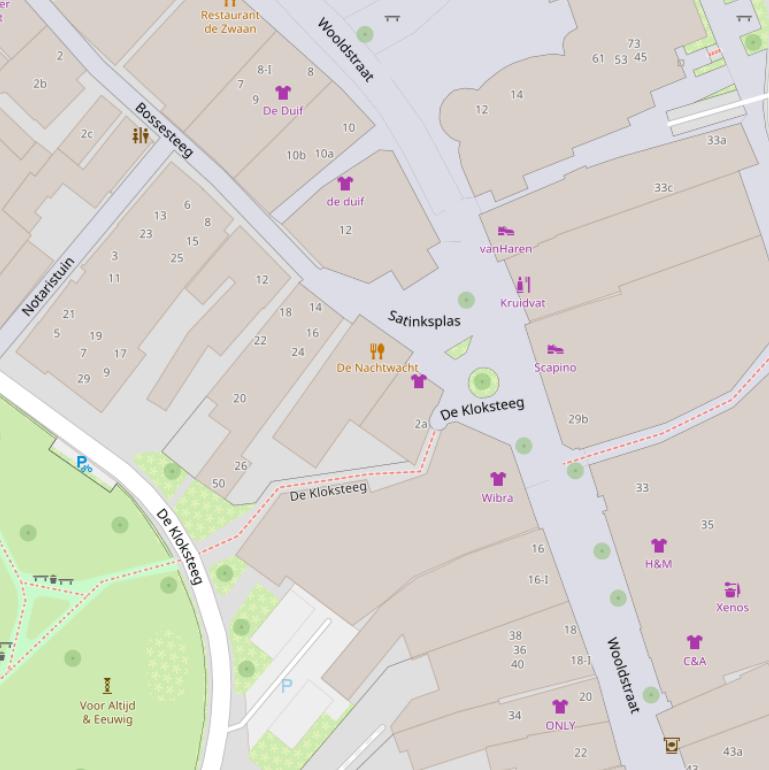This screenshot has height=770, width=769.
Task: Click the round green tree circle at Satinksplas
Action: (484, 382)
